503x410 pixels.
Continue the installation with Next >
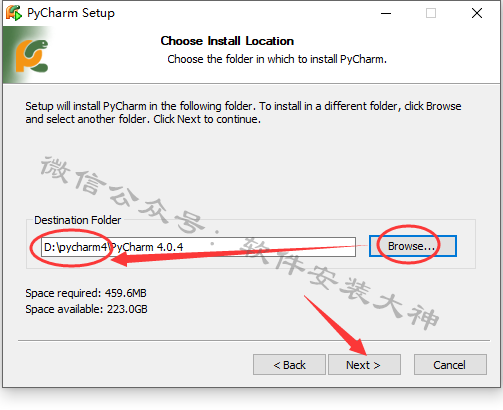pyautogui.click(x=364, y=365)
